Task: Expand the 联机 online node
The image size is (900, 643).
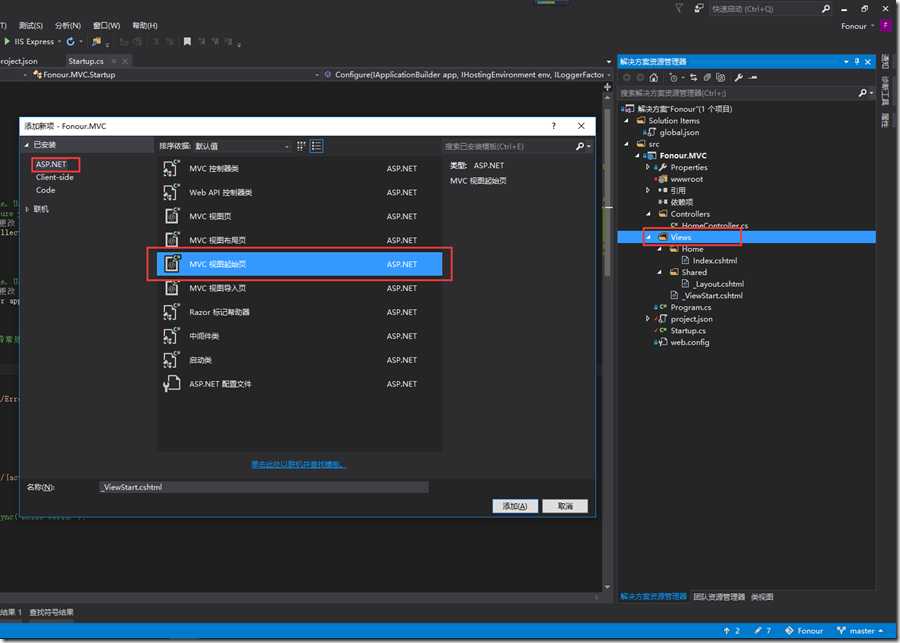Action: (x=28, y=209)
